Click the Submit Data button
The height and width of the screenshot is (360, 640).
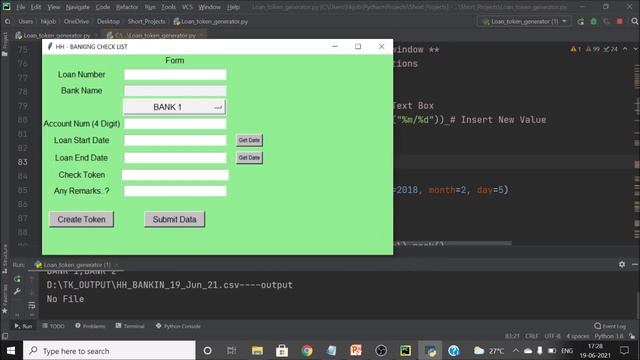174,219
